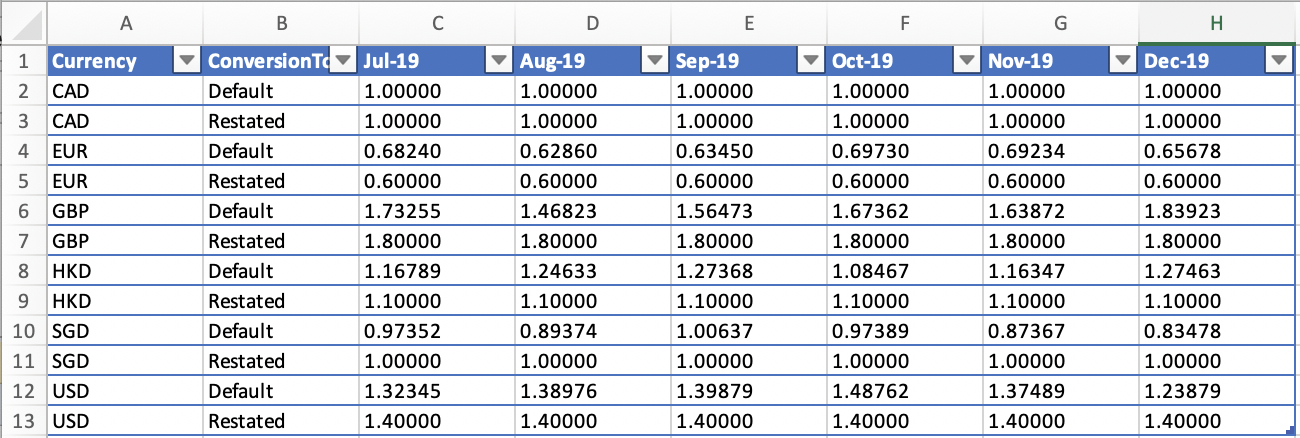Screen dimensions: 1300x438
Task: Click the USD Default Oct-19 cell 1.48762
Action: point(904,391)
